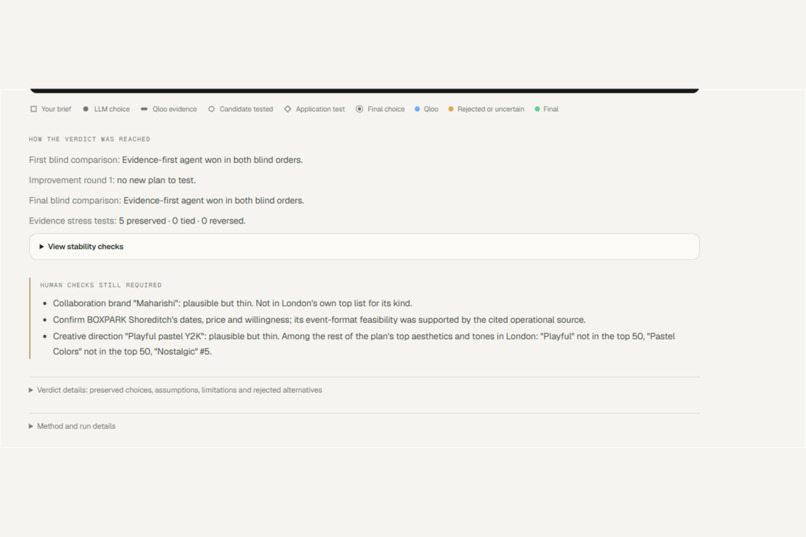This screenshot has width=806, height=537.
Task: Click the 'Qloo evidence' legend label
Action: coord(174,109)
